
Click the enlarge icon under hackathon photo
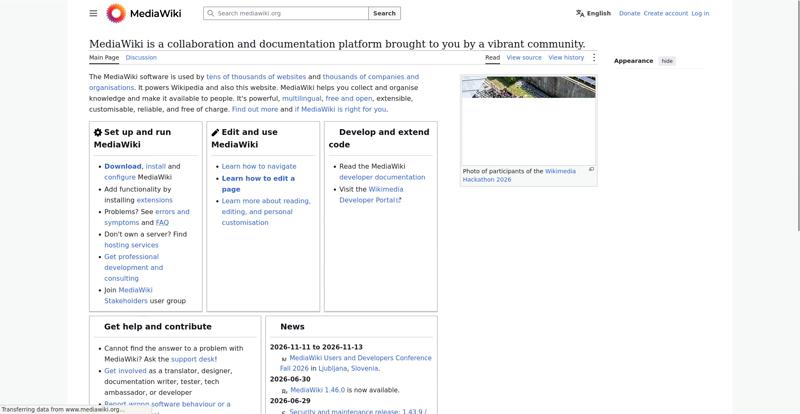tap(591, 169)
